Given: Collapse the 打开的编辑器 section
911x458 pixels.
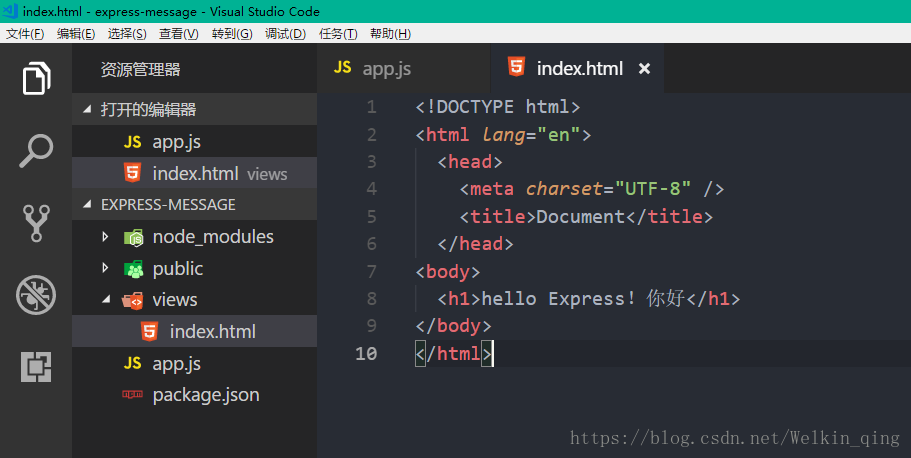Looking at the screenshot, I should point(87,109).
